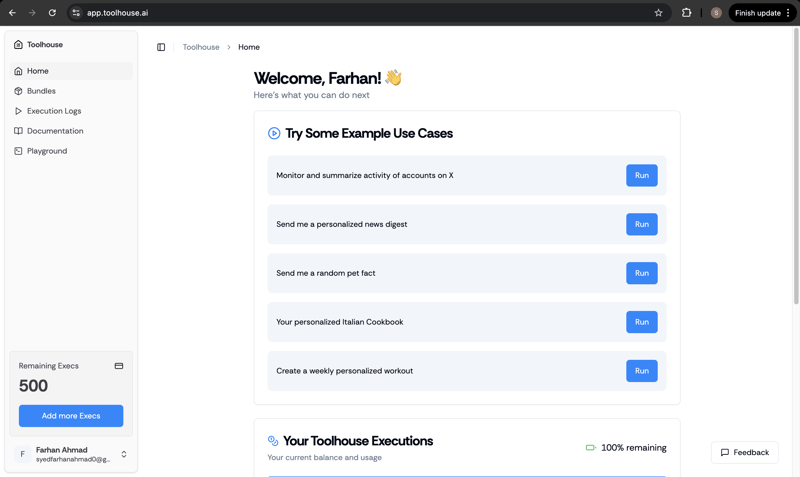Image resolution: width=800 pixels, height=477 pixels.
Task: Open Execution Logs in the sidebar
Action: tap(71, 111)
